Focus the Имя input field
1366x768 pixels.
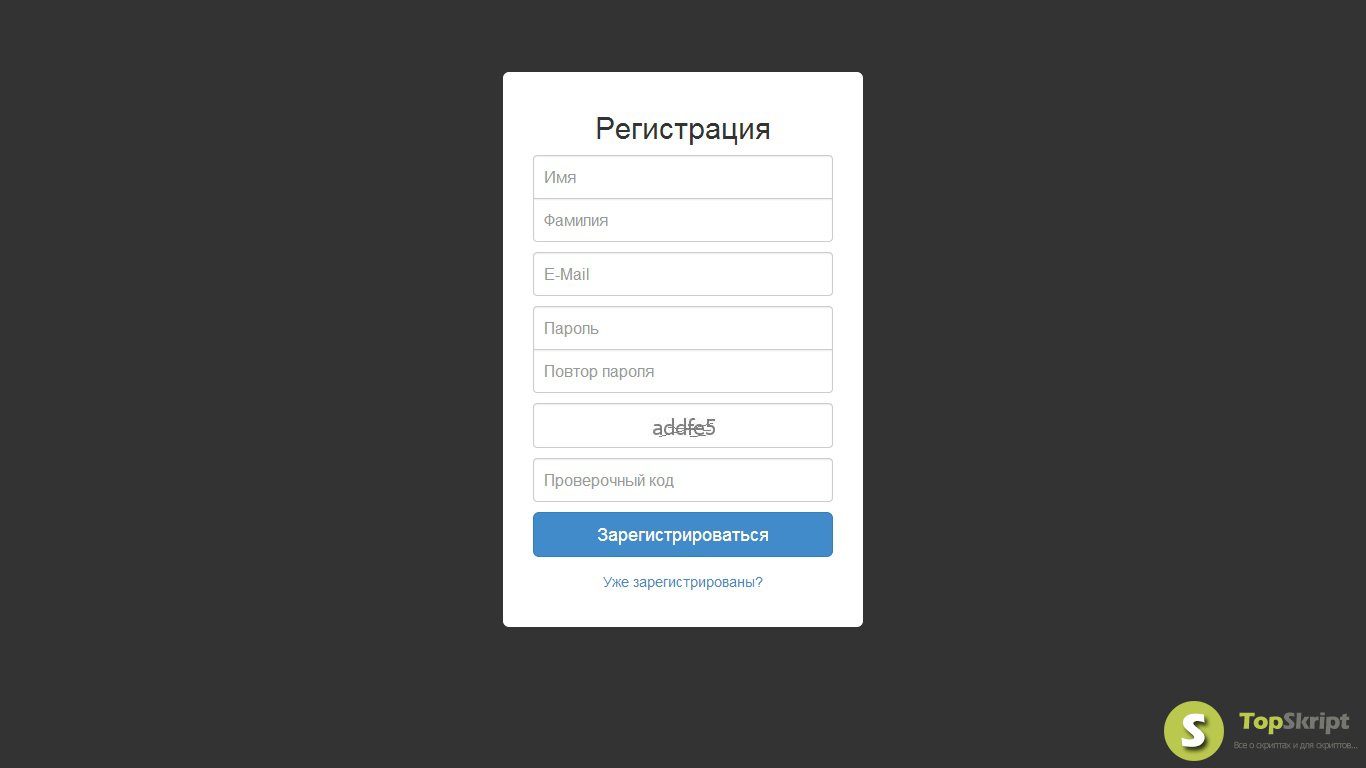683,177
